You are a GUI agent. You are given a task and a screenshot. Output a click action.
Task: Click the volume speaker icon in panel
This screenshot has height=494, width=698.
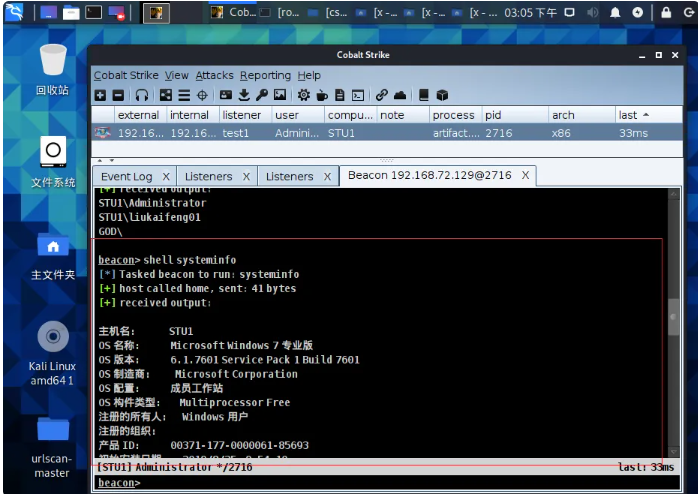592,12
